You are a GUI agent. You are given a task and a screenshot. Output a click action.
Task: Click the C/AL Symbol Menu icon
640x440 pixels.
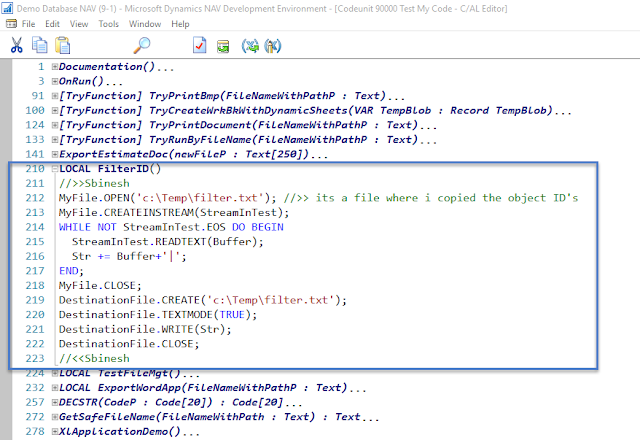click(250, 46)
